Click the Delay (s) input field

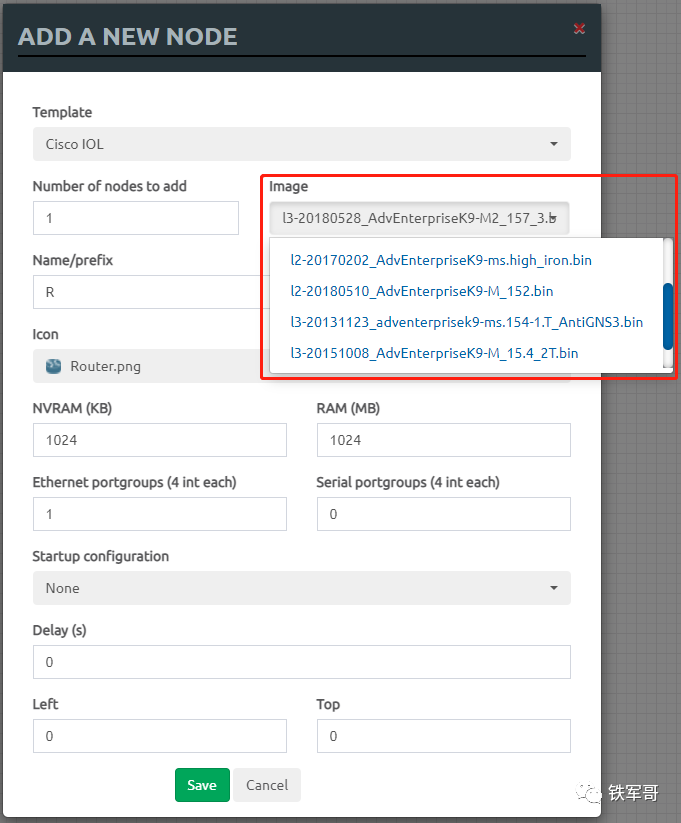301,662
